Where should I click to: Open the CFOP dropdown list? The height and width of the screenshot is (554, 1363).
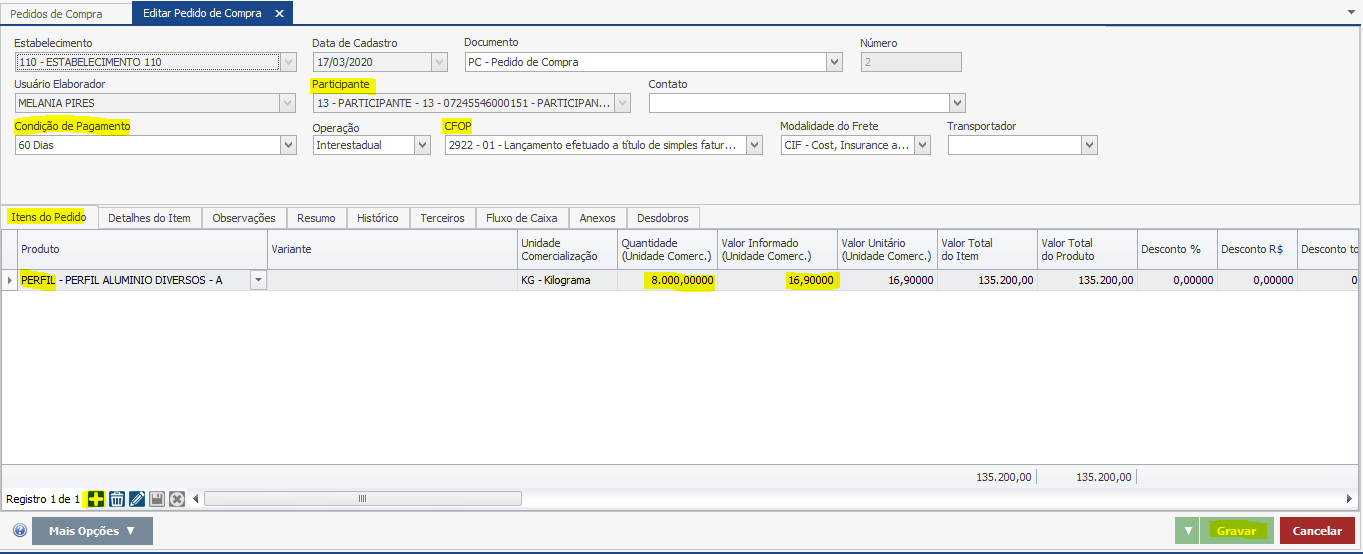(754, 145)
